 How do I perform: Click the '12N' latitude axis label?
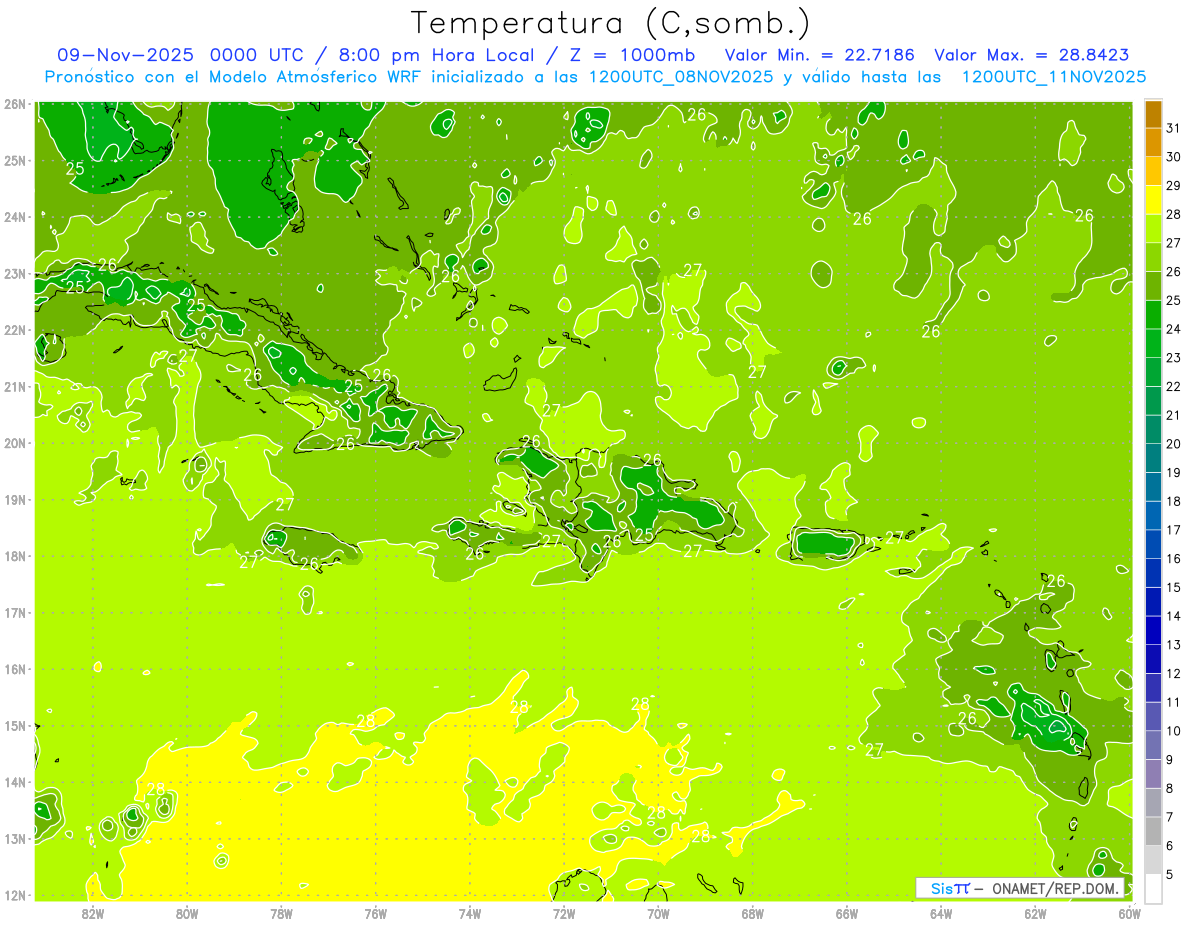tap(14, 895)
